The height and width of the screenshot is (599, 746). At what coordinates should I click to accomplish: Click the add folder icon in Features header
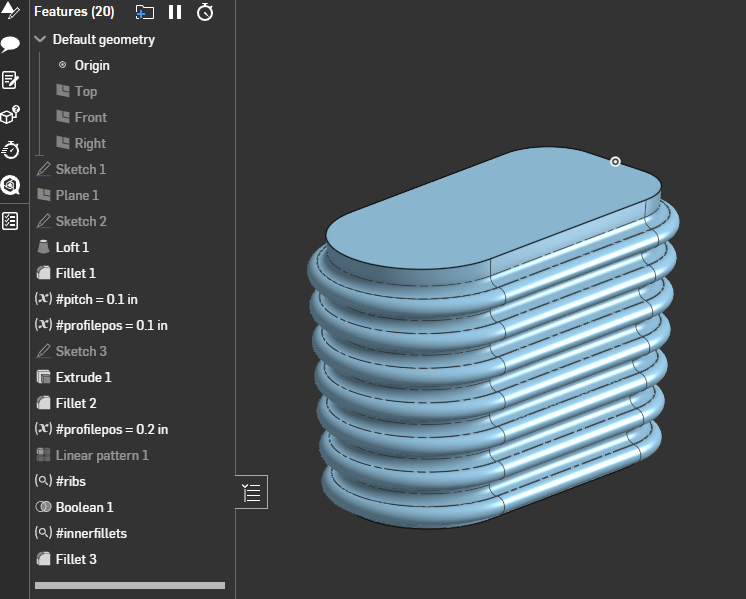[145, 12]
